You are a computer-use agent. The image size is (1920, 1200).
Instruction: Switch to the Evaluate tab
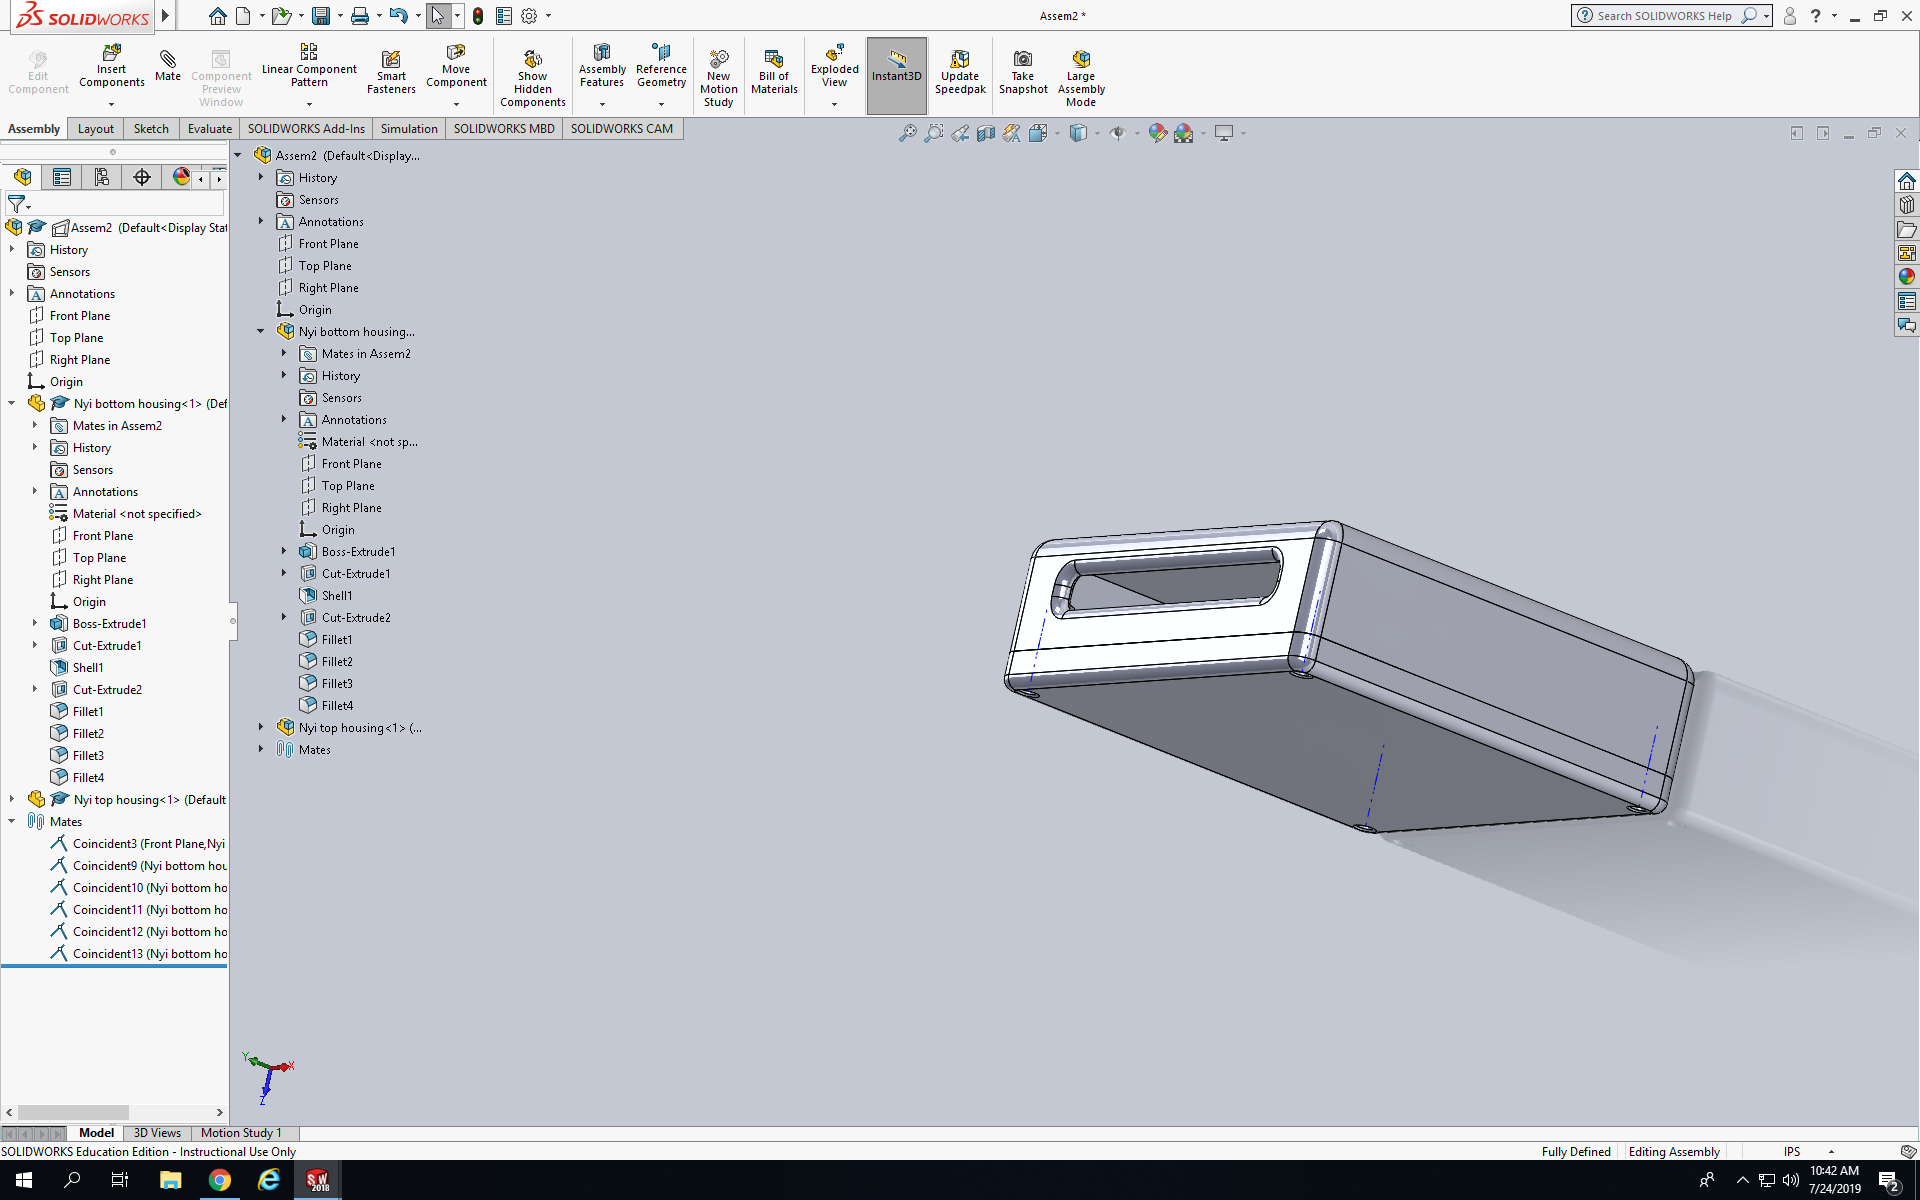209,129
